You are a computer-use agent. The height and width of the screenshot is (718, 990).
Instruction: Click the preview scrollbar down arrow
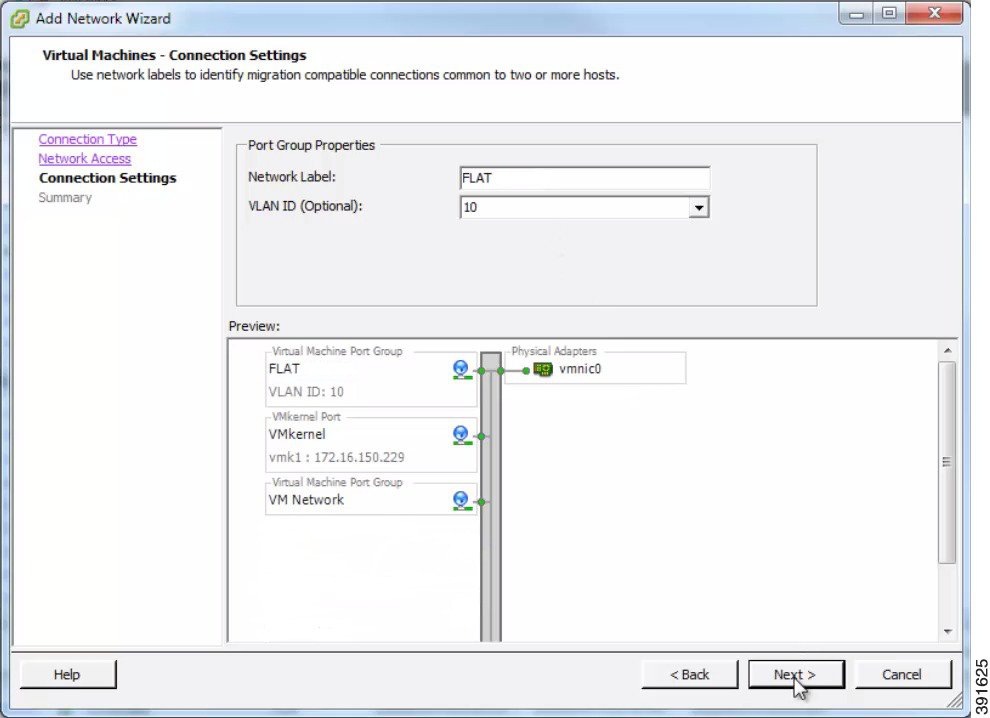[x=947, y=631]
